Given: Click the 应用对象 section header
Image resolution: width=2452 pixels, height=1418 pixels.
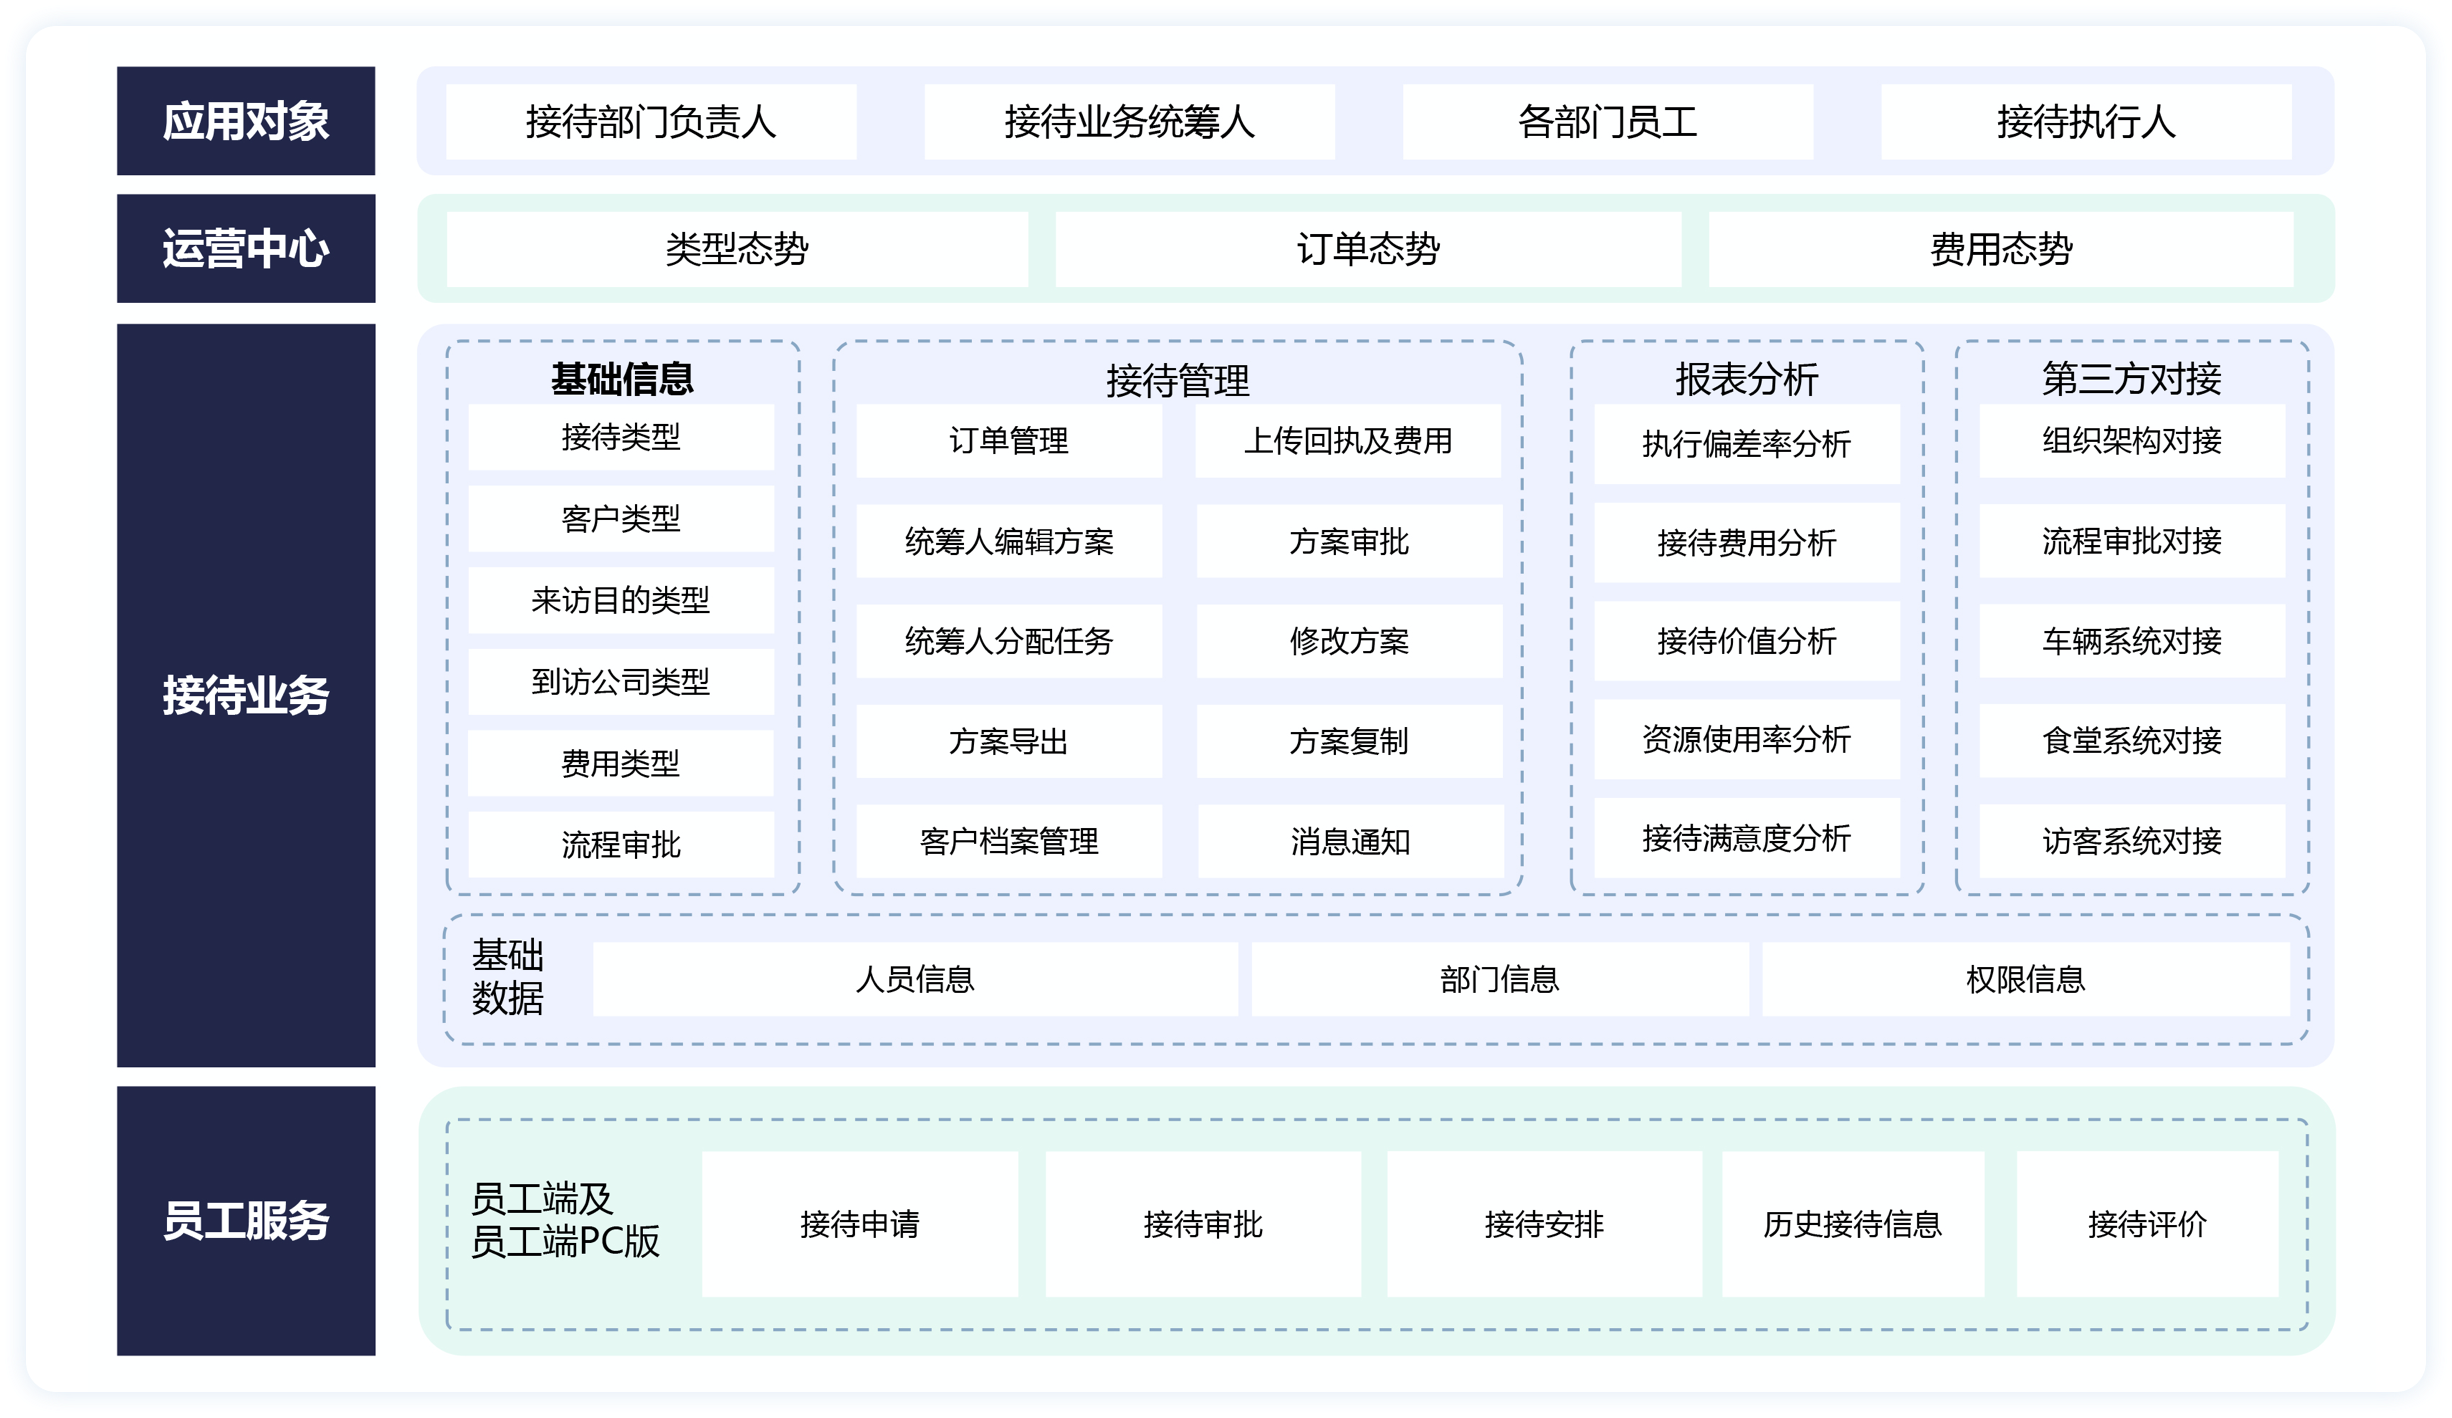Looking at the screenshot, I should click(x=246, y=121).
